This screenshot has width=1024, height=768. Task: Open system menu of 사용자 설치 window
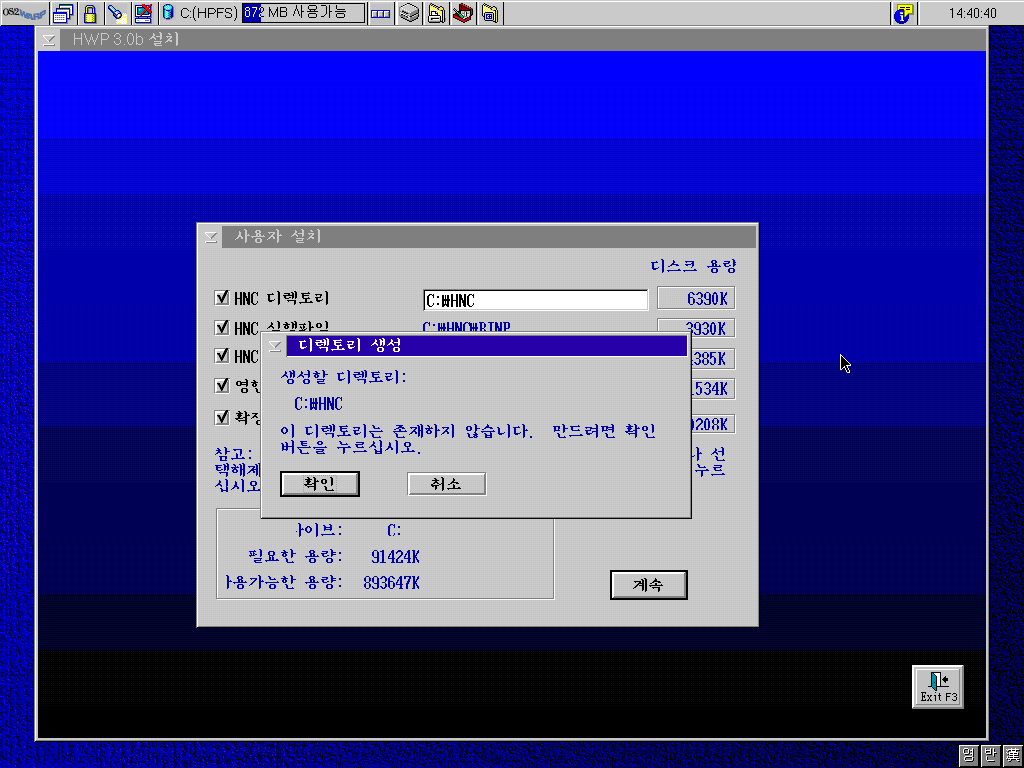tap(211, 236)
